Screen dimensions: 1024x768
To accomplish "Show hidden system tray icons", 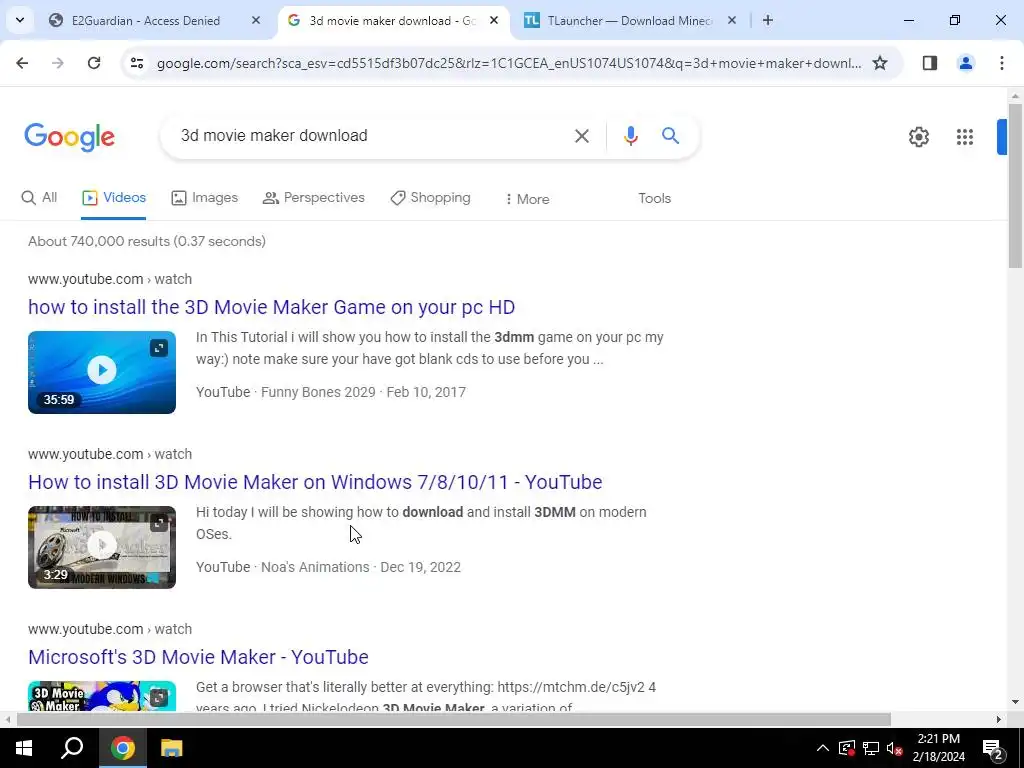I will 823,748.
